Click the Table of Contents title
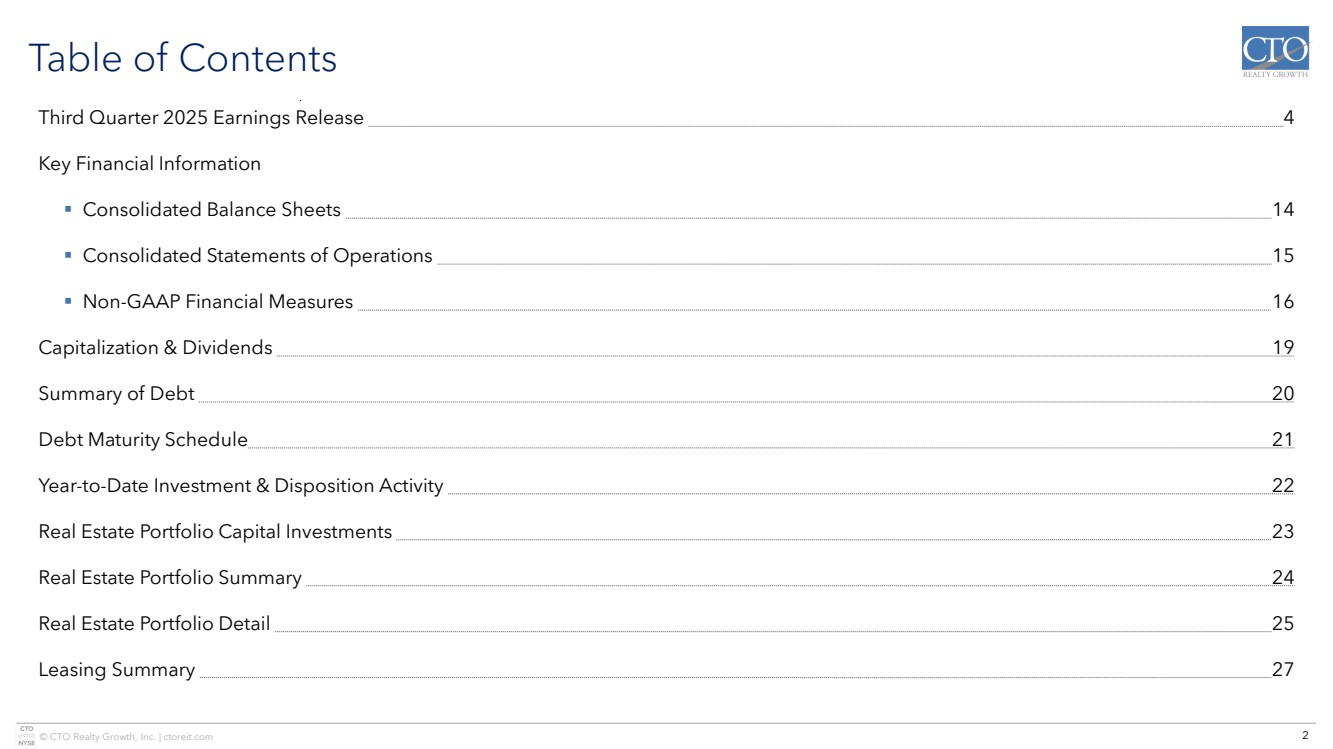1333x749 pixels. 182,58
